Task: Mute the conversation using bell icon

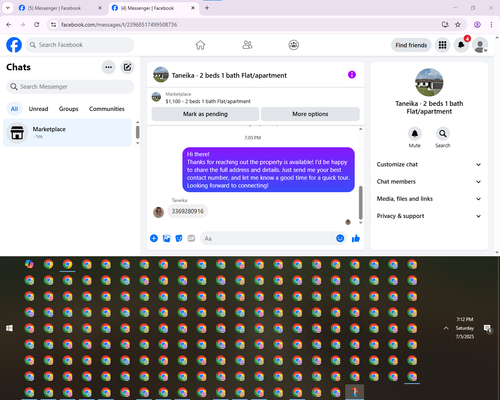Action: pyautogui.click(x=415, y=134)
